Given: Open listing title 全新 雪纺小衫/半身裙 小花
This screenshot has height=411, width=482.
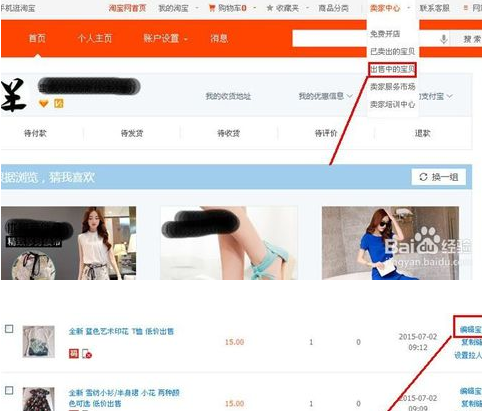Looking at the screenshot, I should [124, 398].
